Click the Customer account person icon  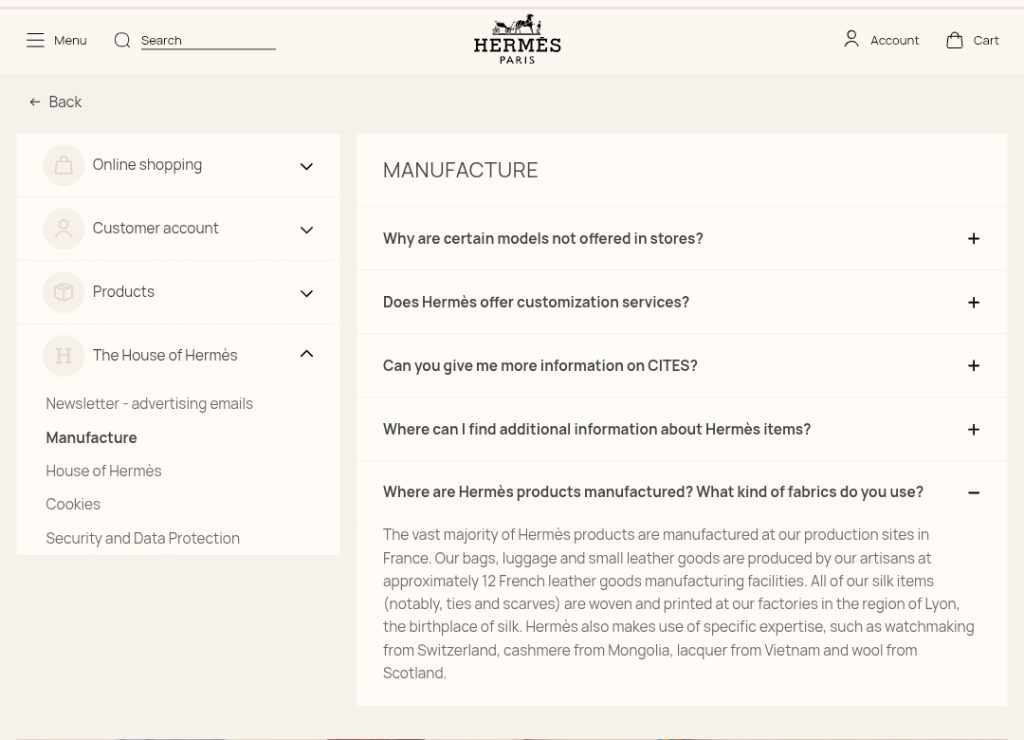[x=63, y=229]
